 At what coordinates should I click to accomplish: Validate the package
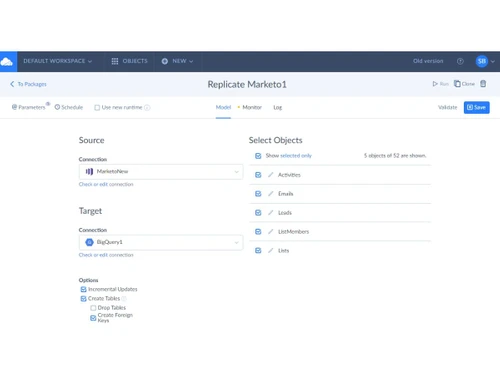pyautogui.click(x=448, y=107)
